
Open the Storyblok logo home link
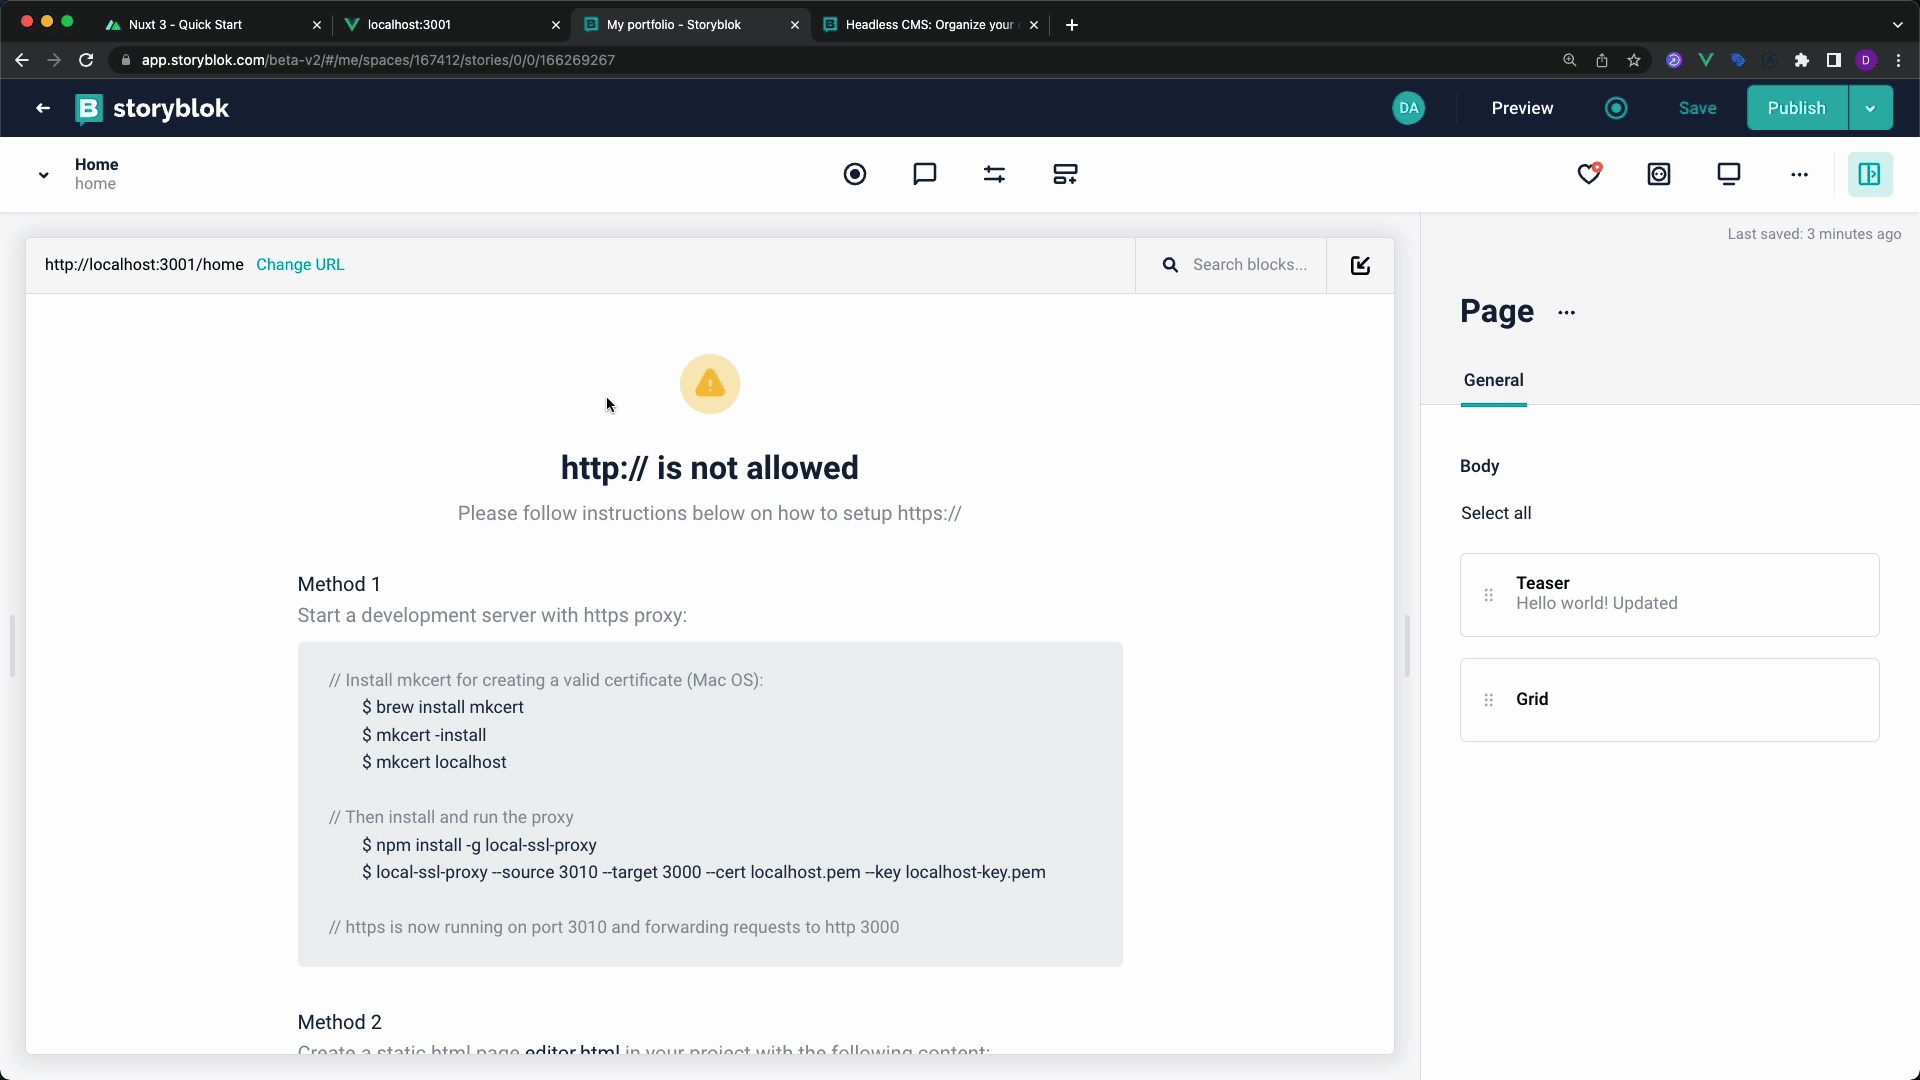152,108
